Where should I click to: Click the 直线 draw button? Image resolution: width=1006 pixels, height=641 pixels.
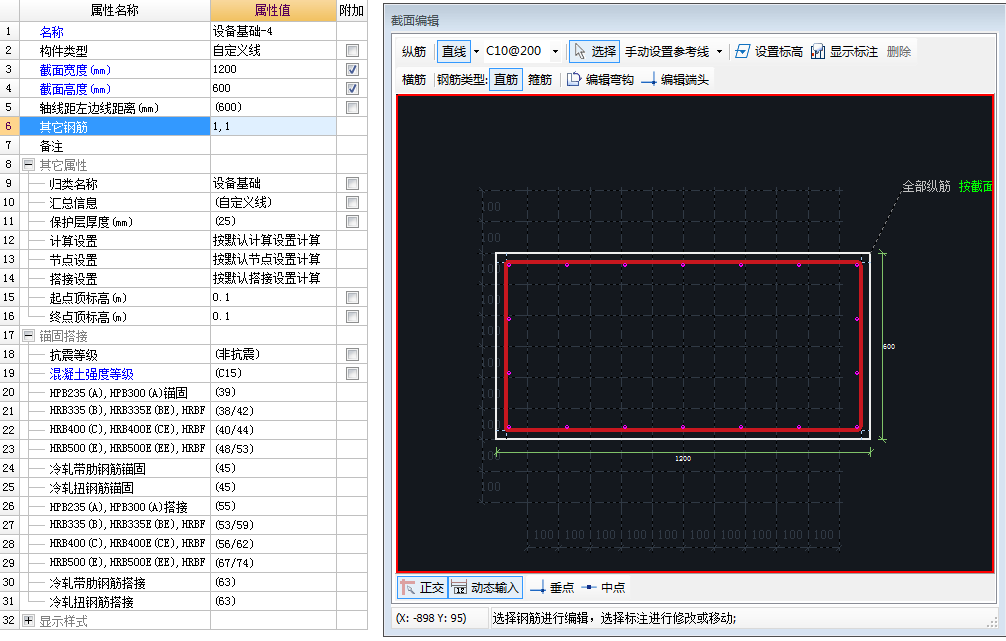(454, 51)
